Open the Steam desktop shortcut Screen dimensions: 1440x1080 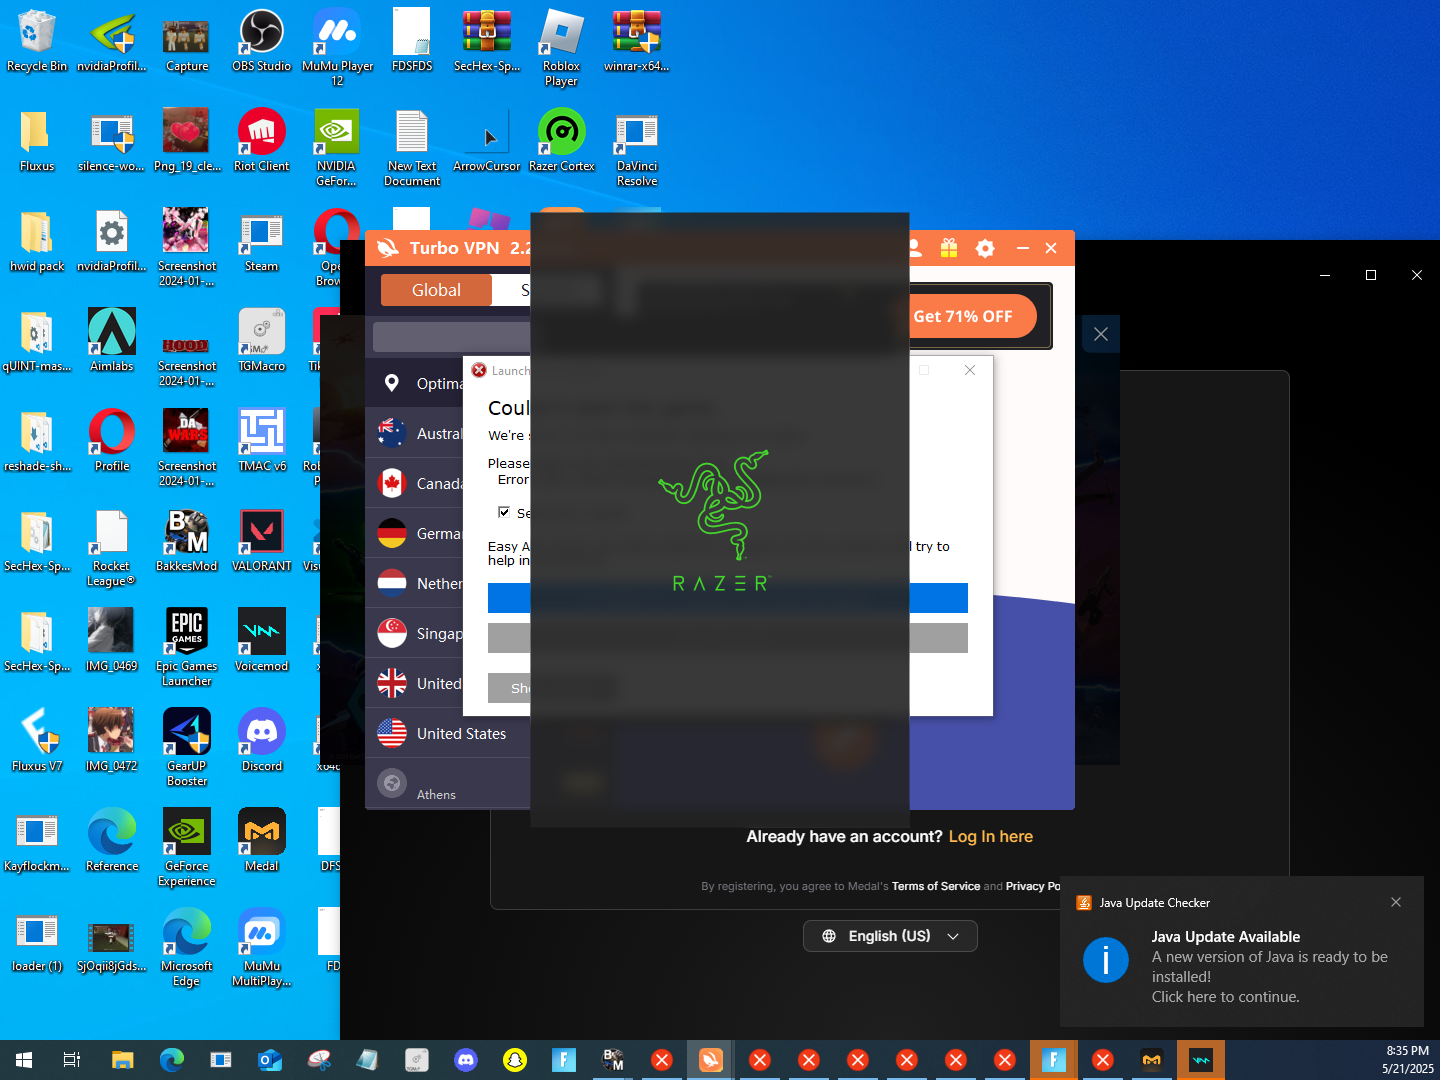(261, 241)
